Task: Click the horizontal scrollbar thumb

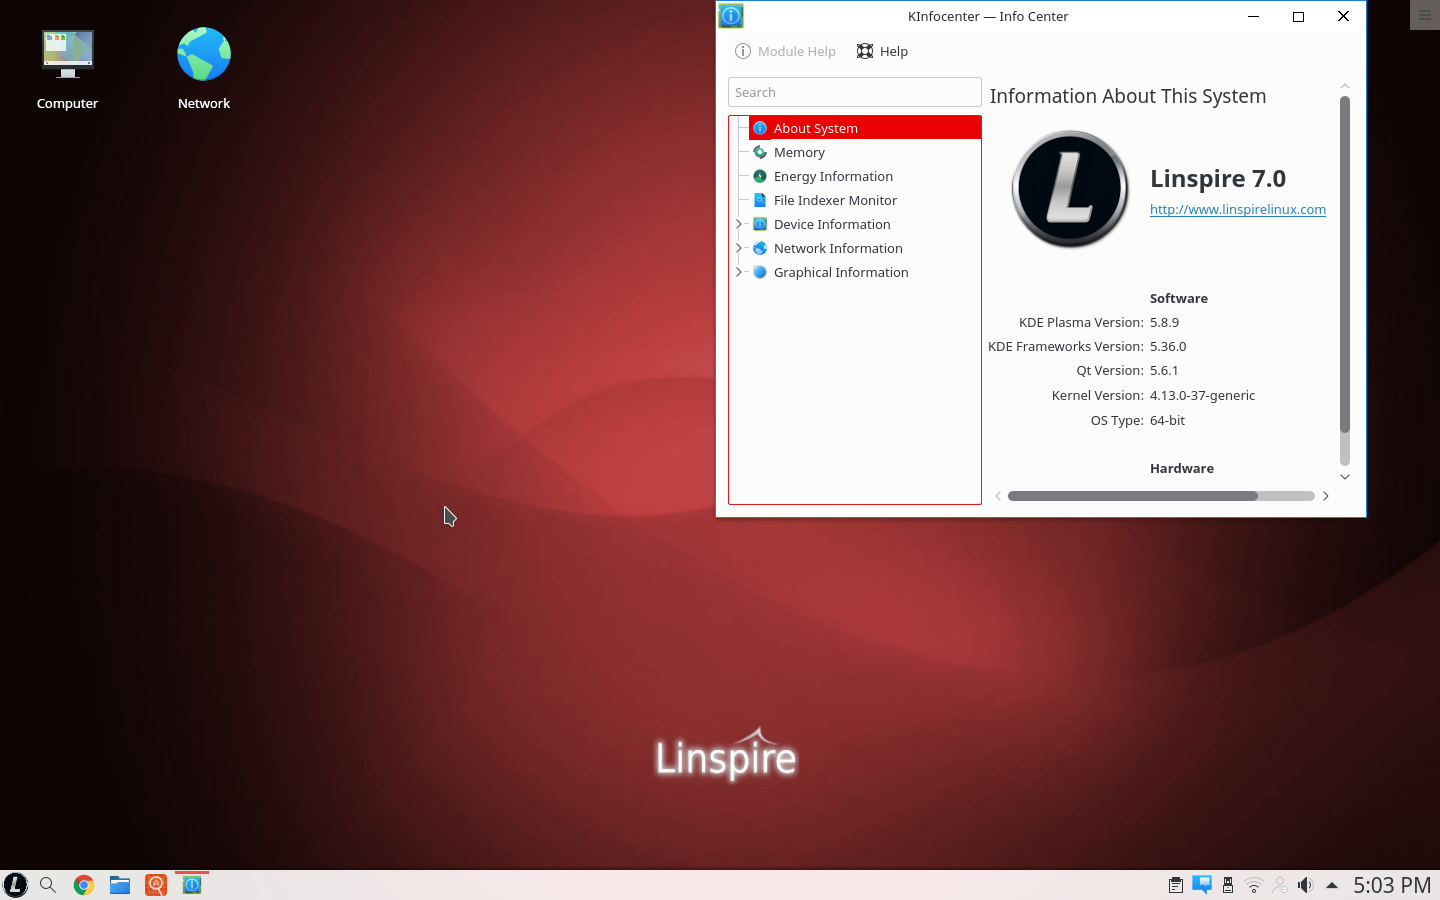Action: 1132,496
